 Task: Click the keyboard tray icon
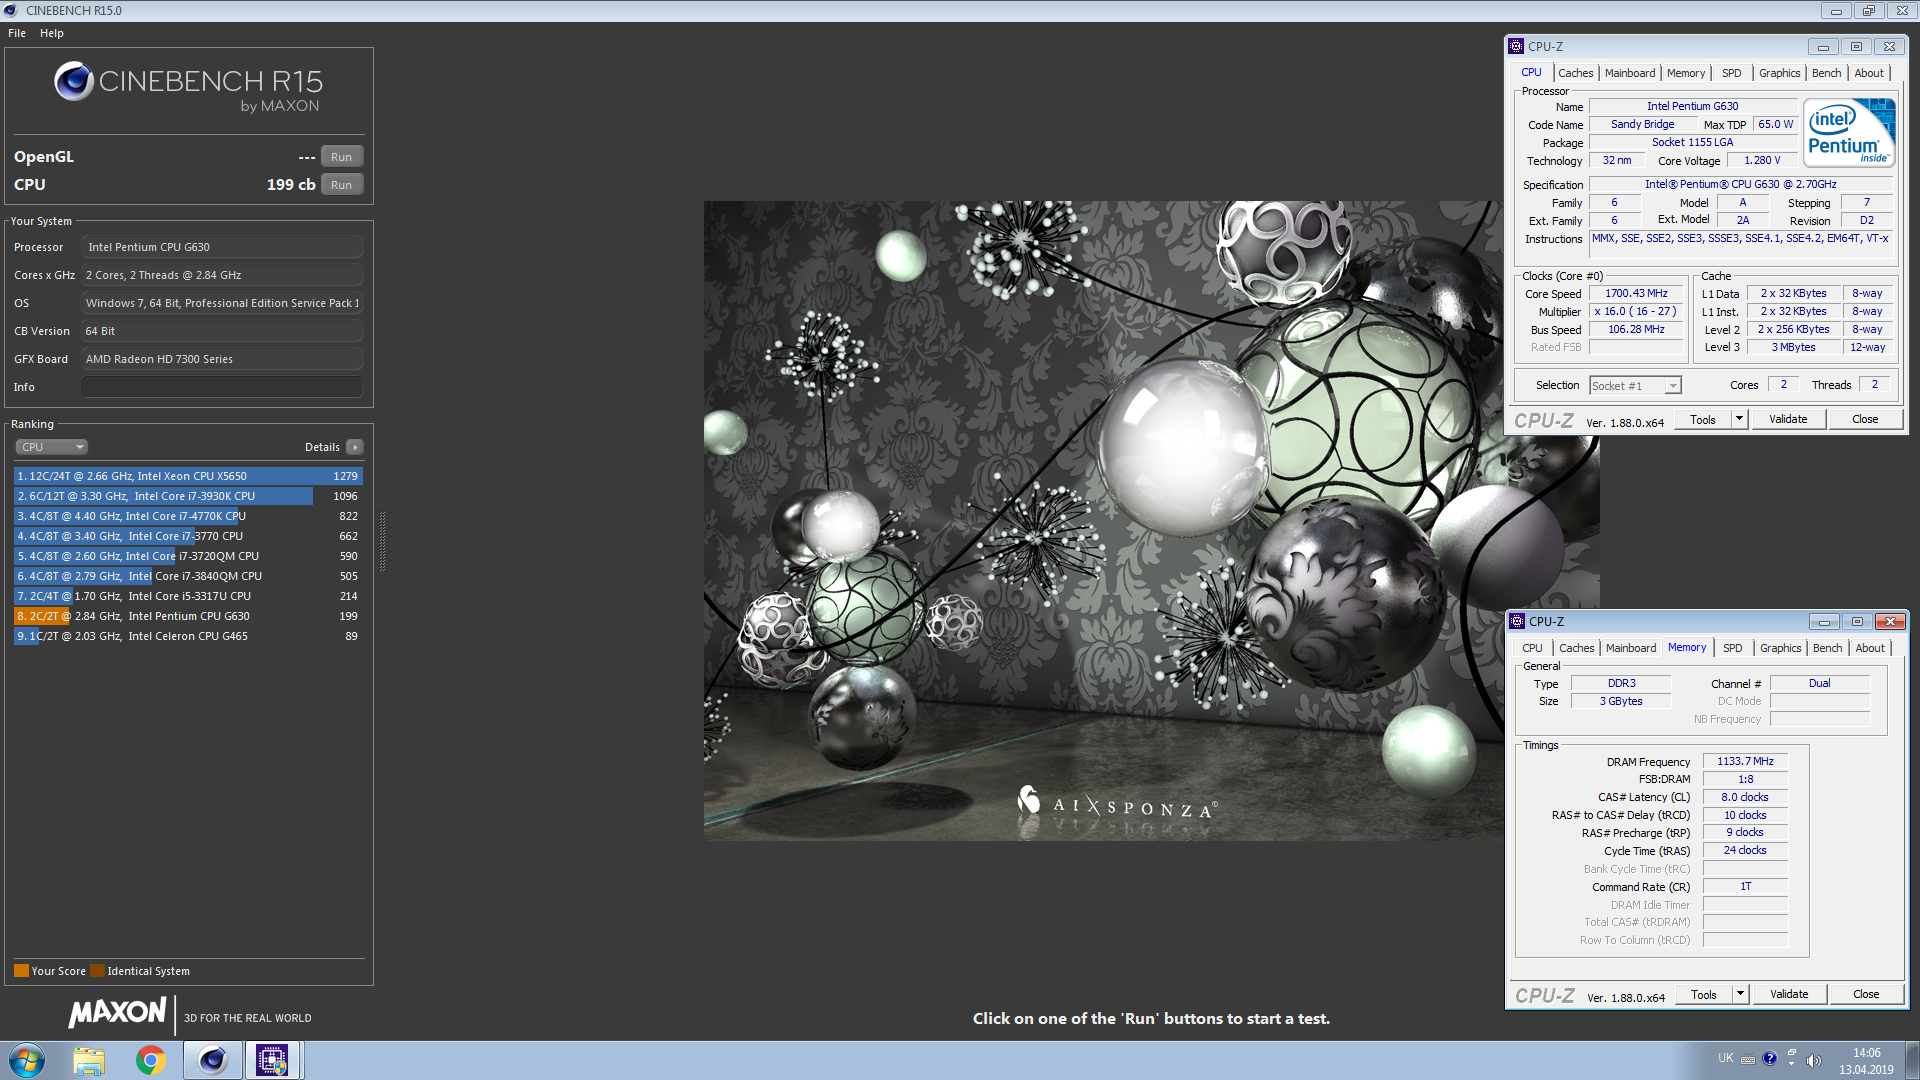point(1748,1059)
